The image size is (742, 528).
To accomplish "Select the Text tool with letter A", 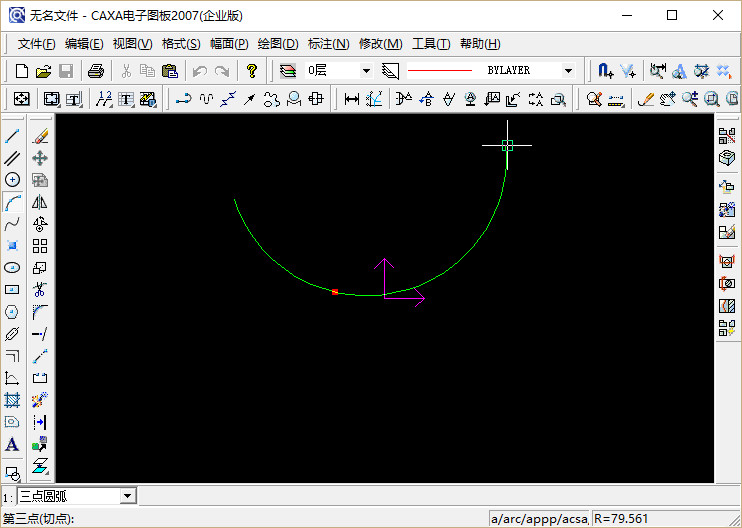I will 13,445.
